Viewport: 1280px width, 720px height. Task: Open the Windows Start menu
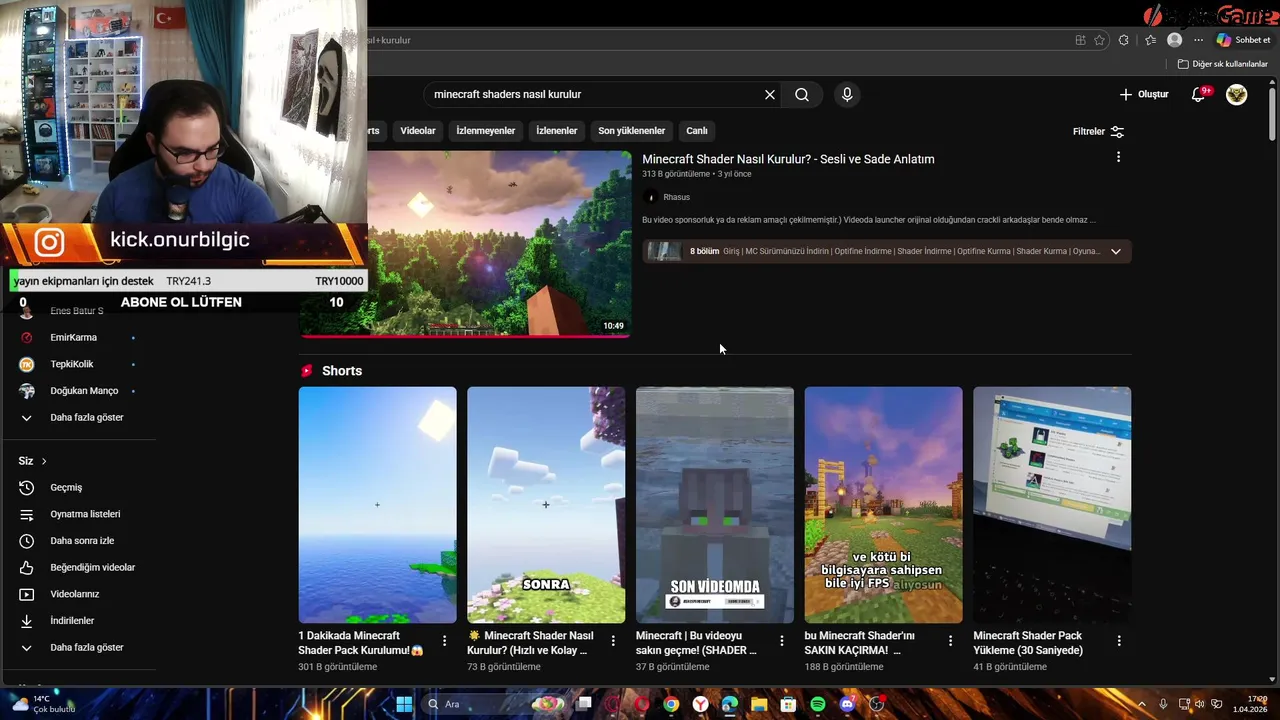point(404,704)
